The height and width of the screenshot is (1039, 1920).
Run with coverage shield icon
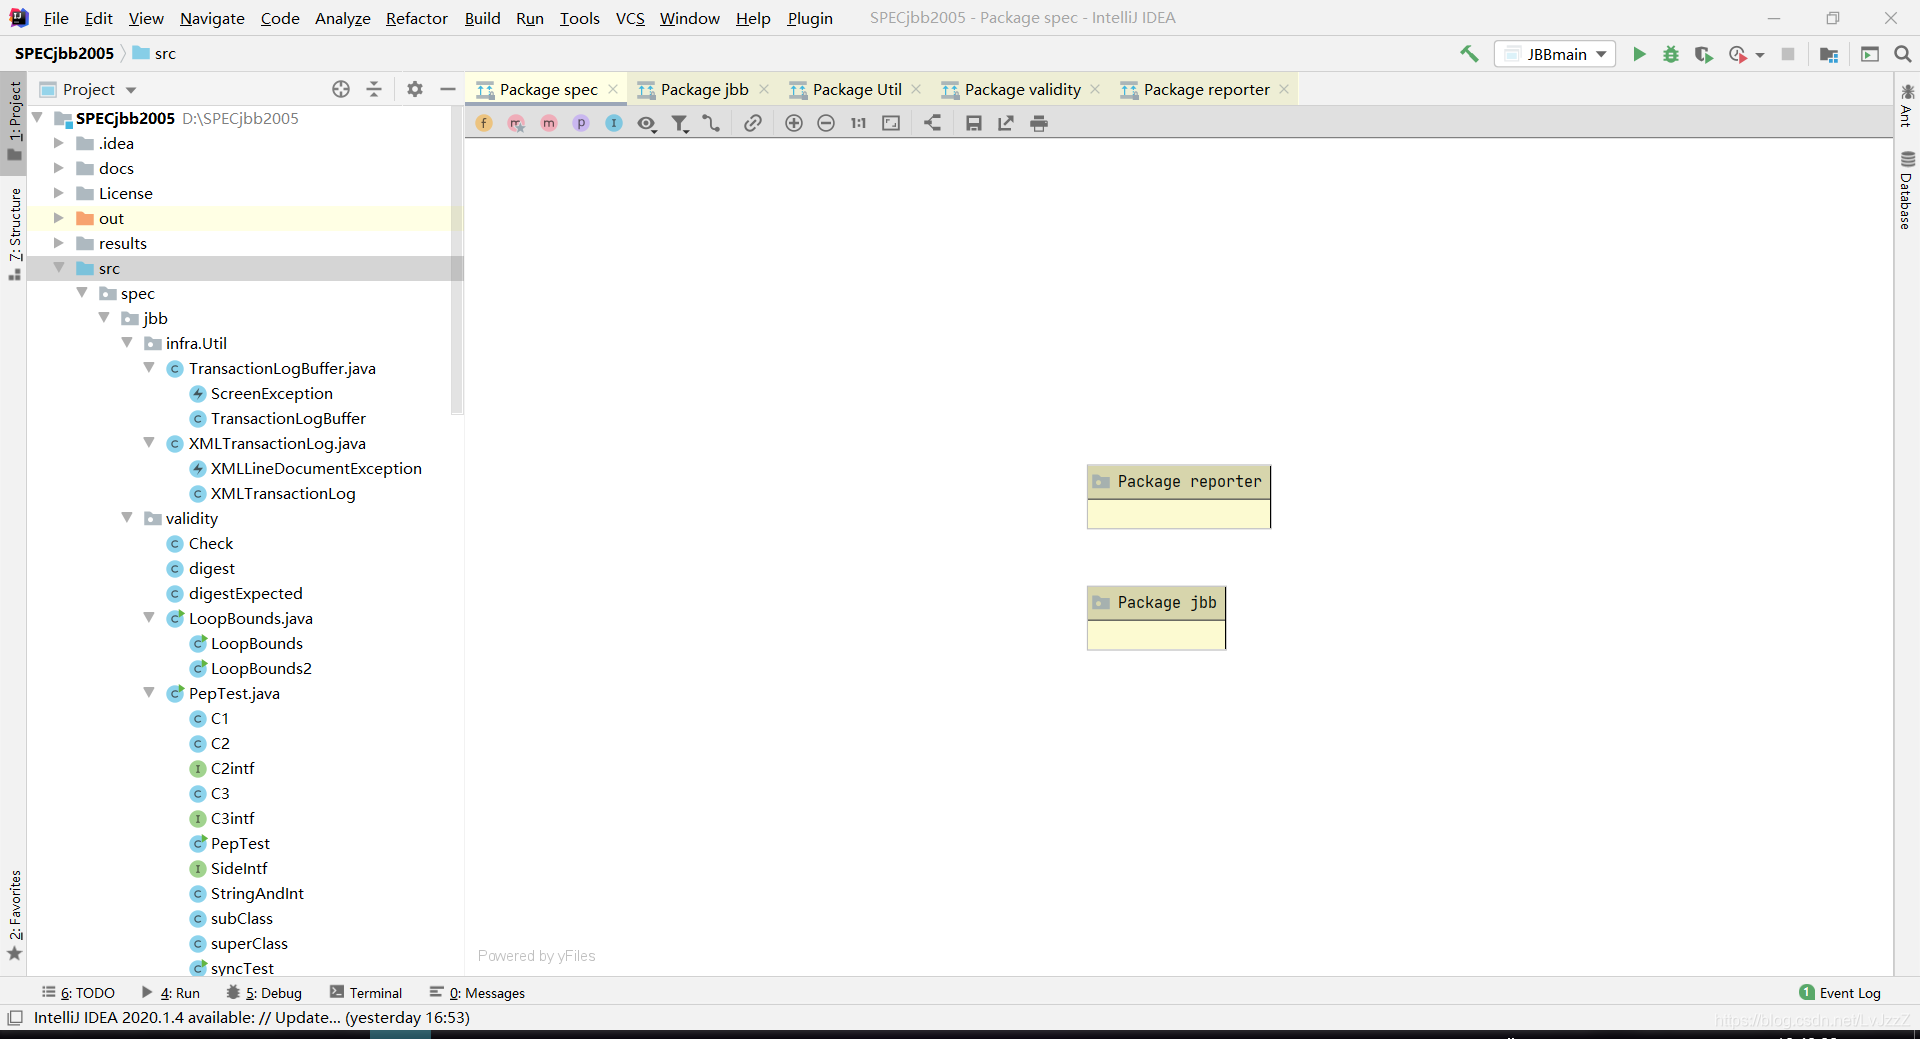click(x=1703, y=54)
